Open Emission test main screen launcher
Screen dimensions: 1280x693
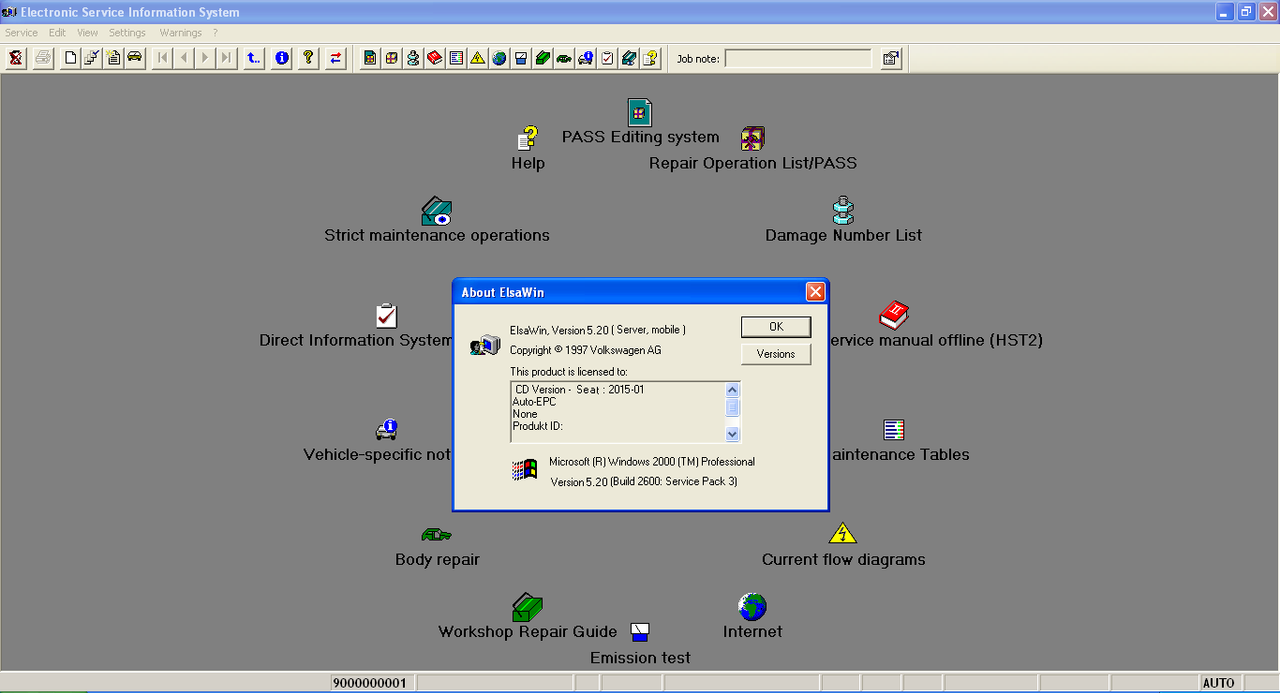tap(640, 645)
